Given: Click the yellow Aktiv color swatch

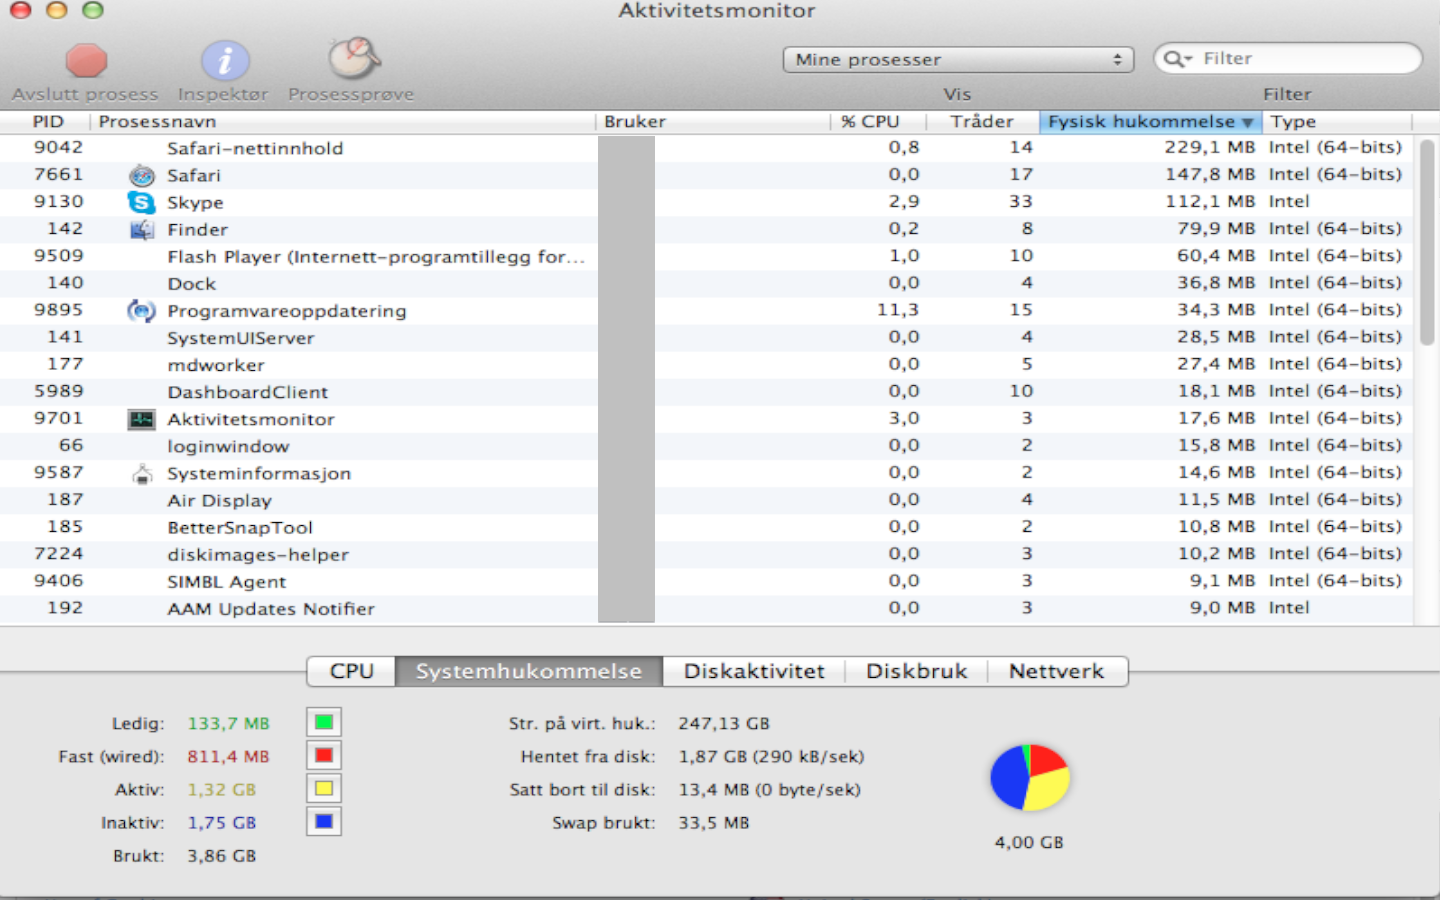Looking at the screenshot, I should [x=324, y=788].
